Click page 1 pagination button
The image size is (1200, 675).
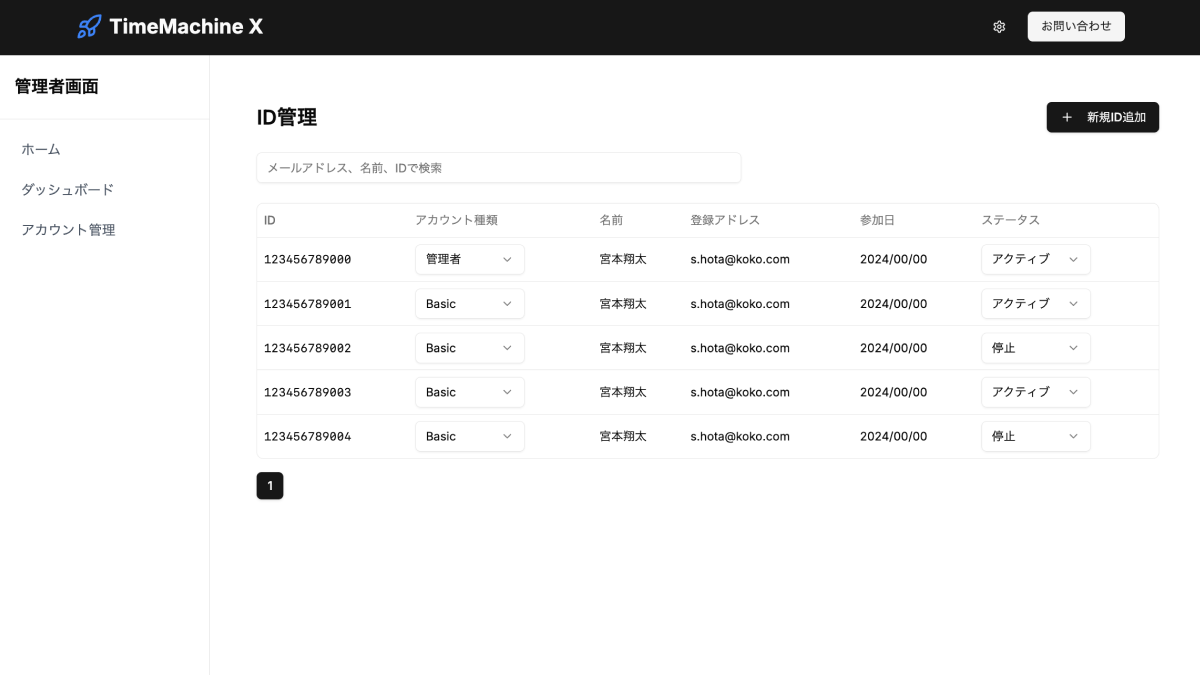270,486
